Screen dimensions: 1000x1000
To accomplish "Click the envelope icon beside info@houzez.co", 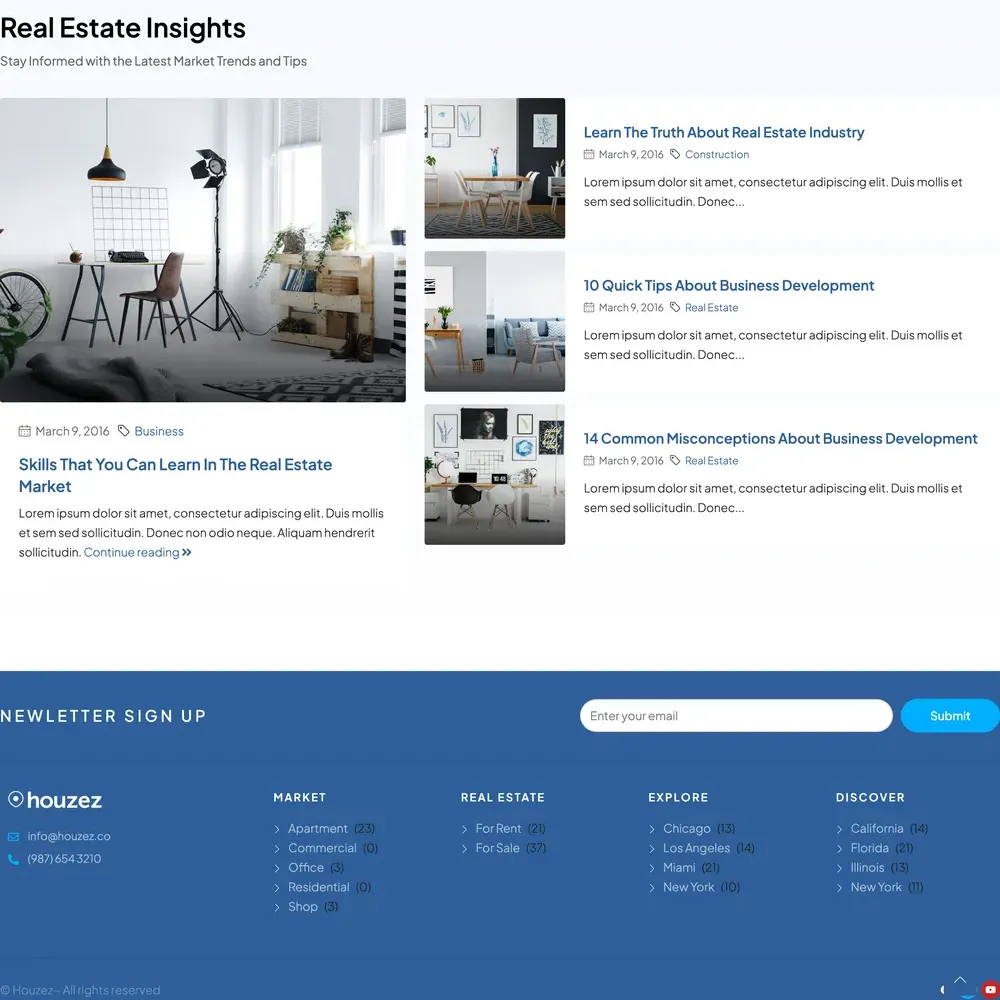I will click(13, 837).
